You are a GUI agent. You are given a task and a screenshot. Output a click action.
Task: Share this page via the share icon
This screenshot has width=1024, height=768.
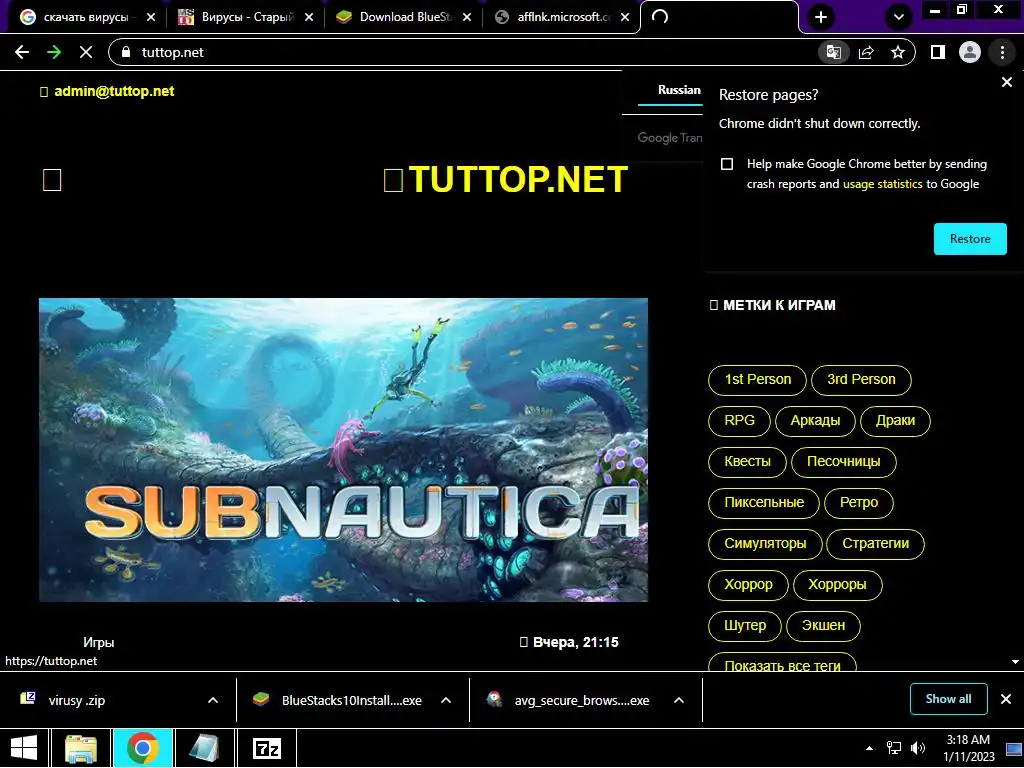(866, 52)
